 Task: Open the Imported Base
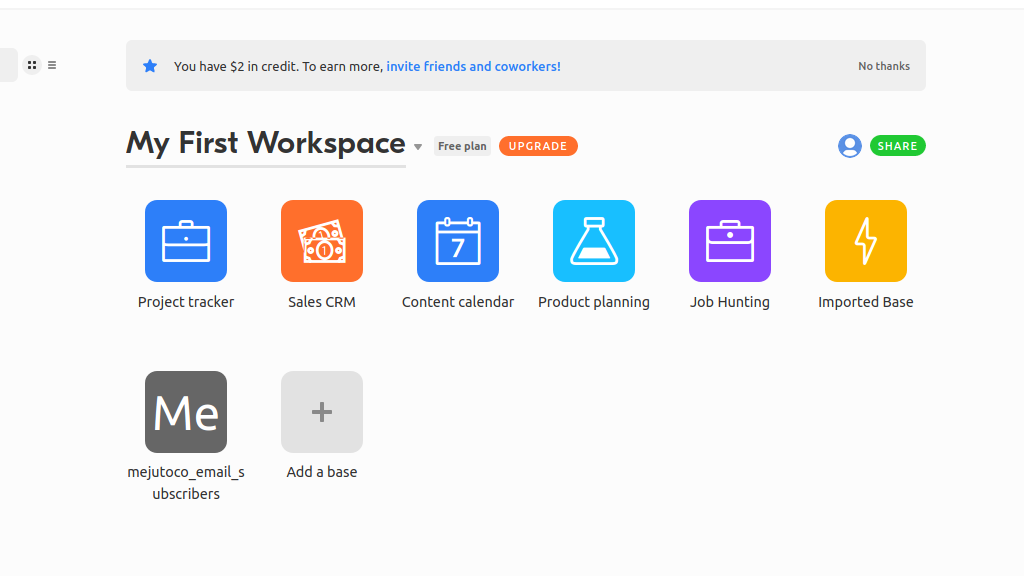point(866,240)
